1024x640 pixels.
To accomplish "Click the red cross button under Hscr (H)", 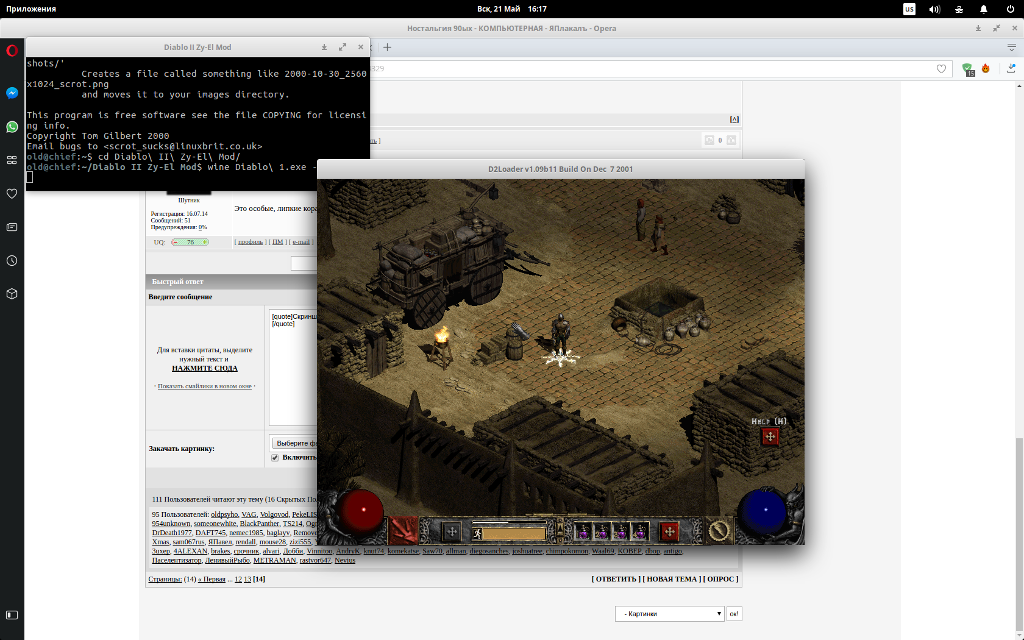I will (770, 437).
